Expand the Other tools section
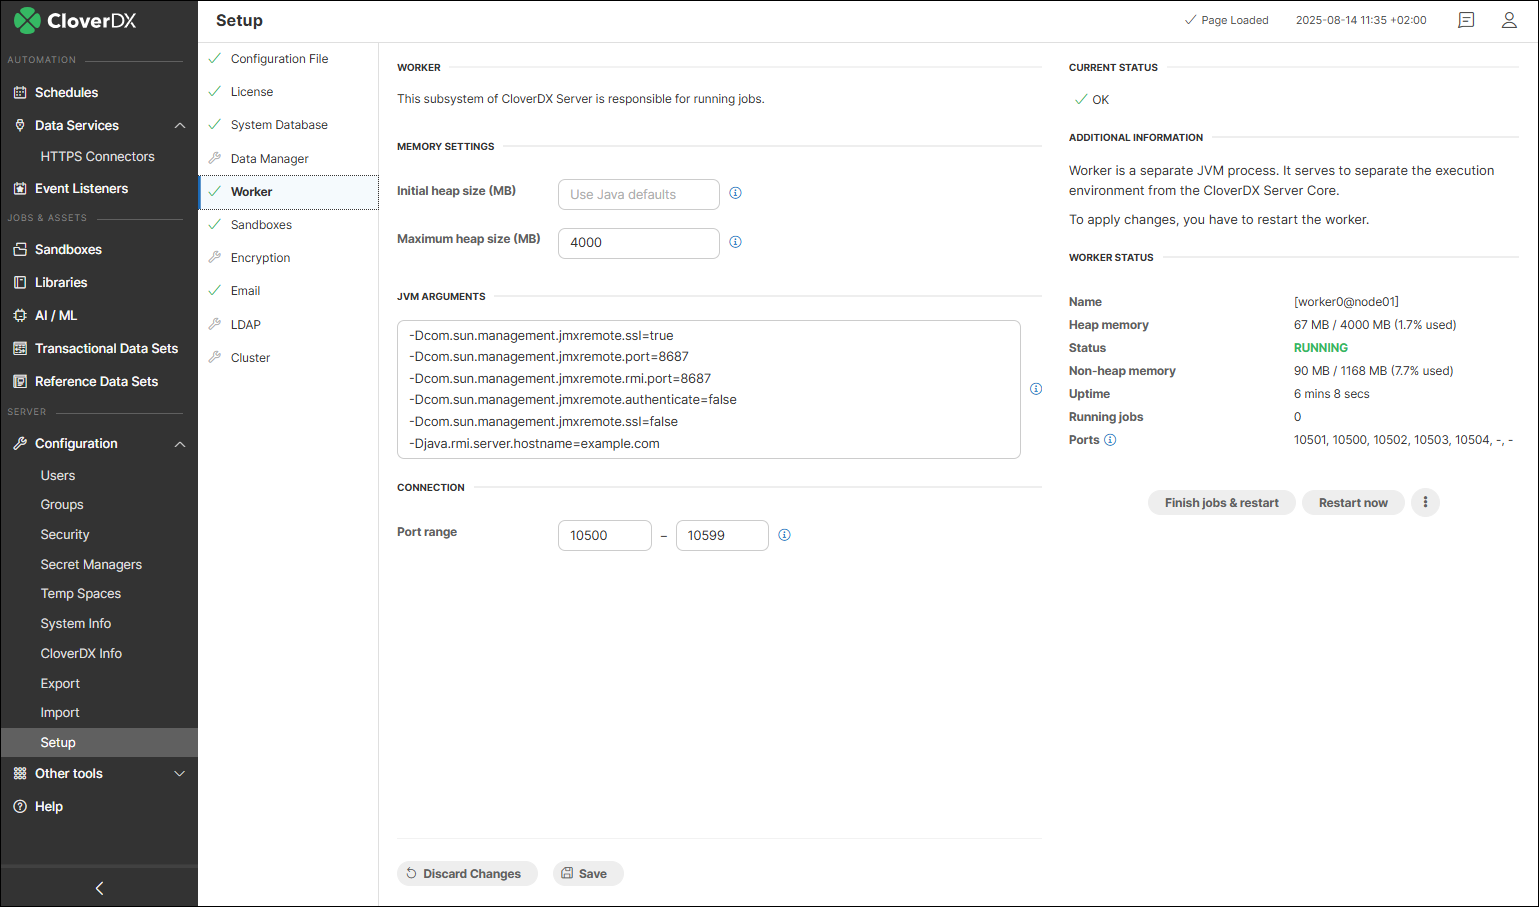The width and height of the screenshot is (1539, 907). point(180,774)
